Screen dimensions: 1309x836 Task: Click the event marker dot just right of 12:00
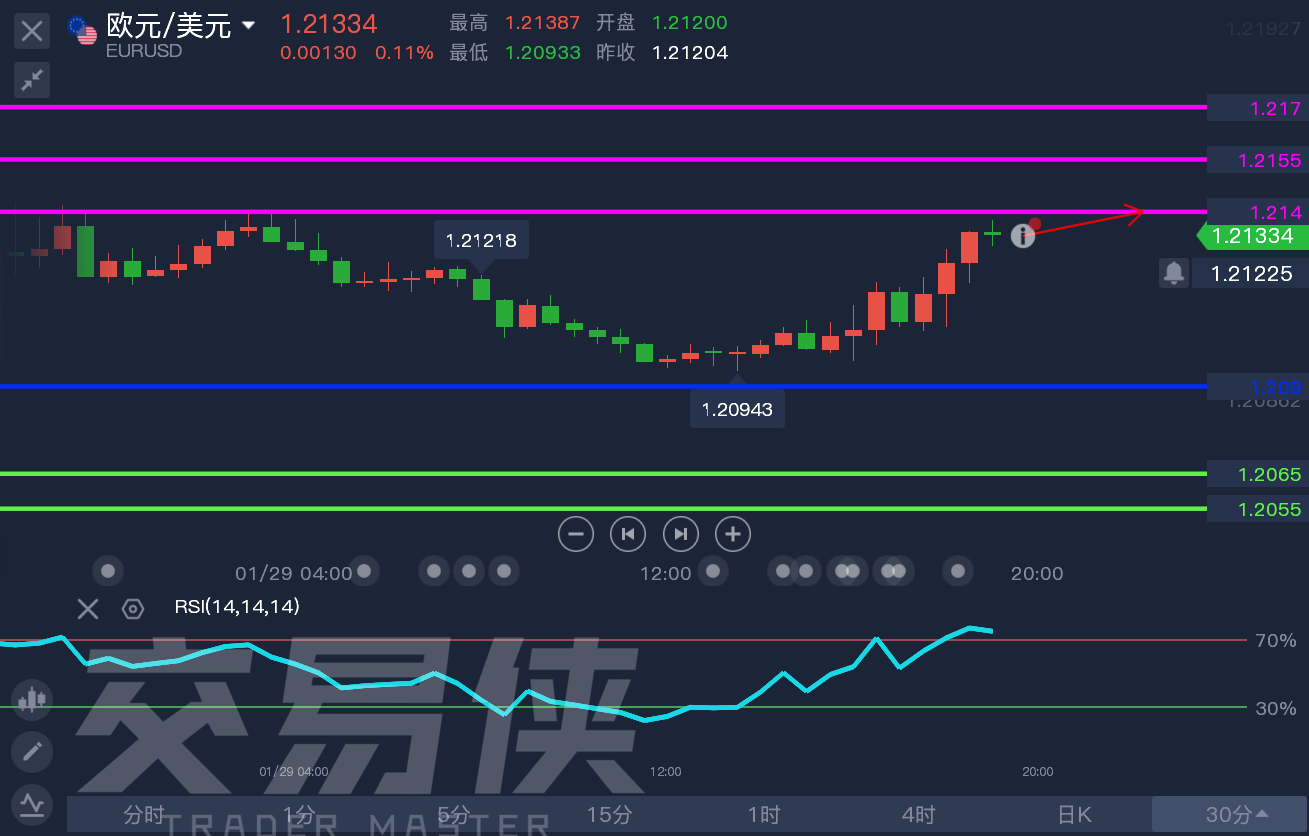(713, 571)
